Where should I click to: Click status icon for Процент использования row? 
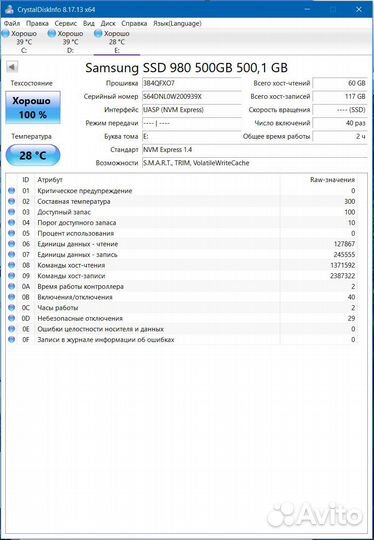pos(12,233)
